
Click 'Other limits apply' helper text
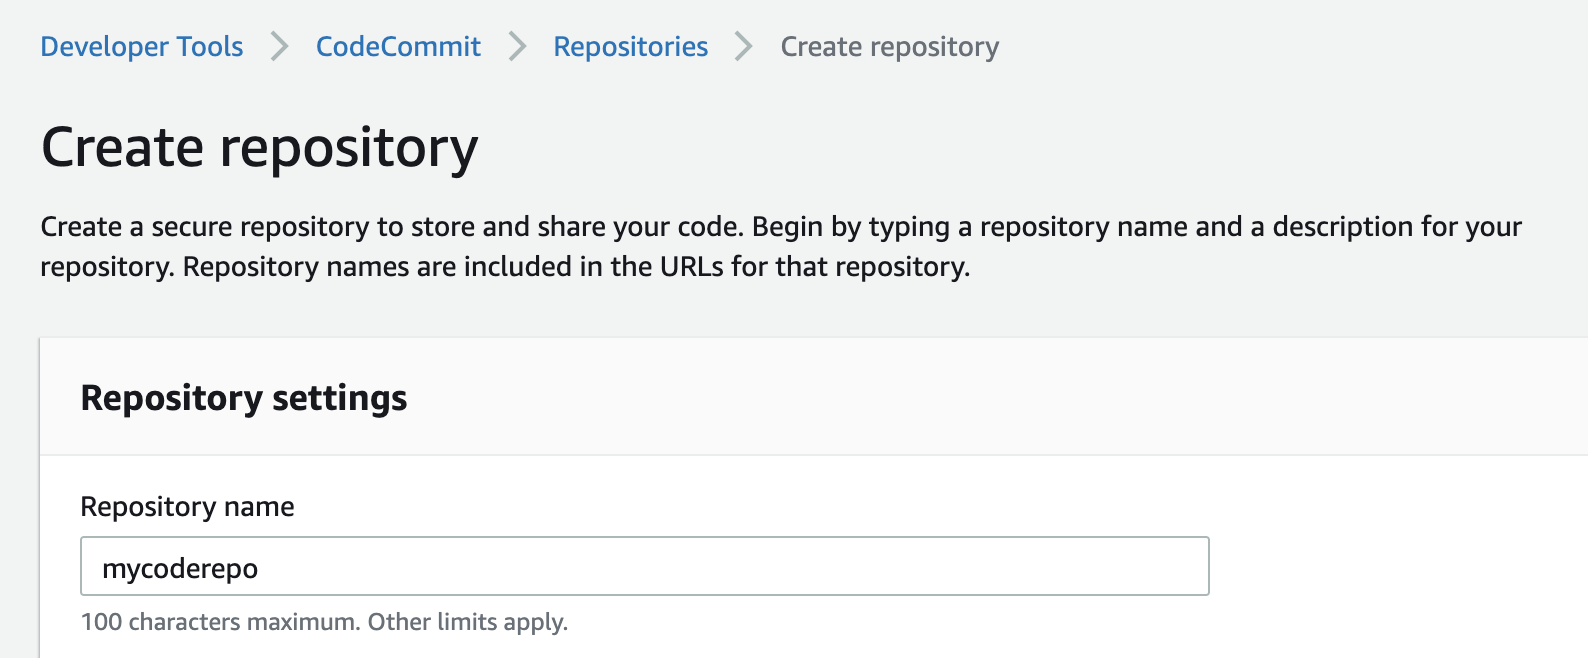[467, 622]
